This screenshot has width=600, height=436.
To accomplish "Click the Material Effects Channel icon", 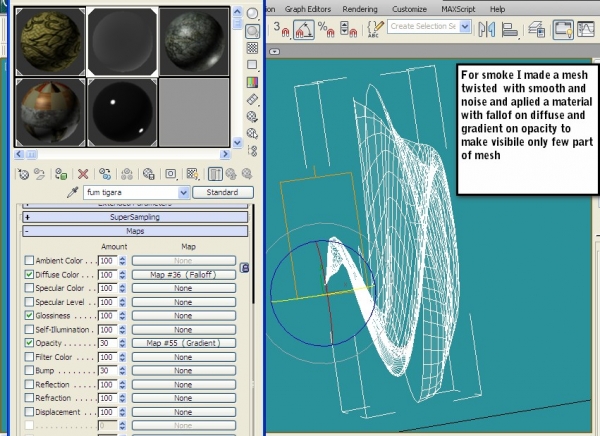I will [x=171, y=174].
